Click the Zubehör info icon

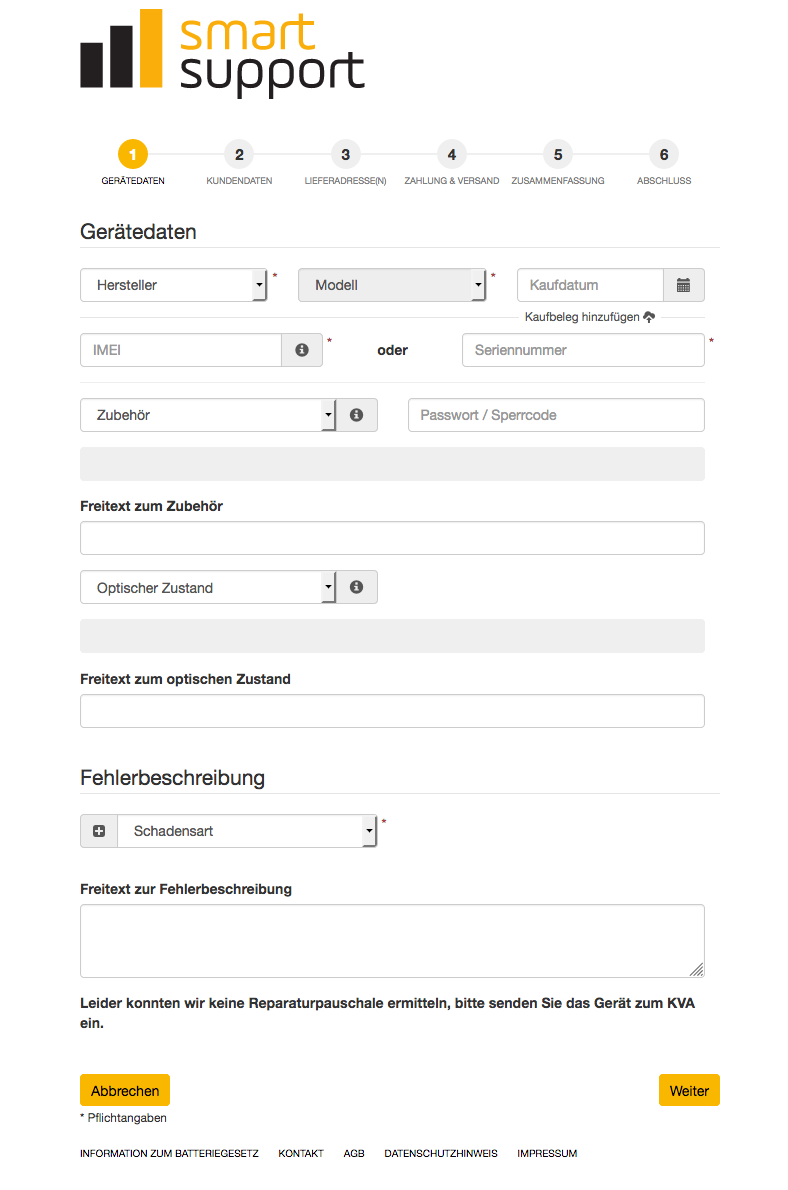tap(356, 415)
